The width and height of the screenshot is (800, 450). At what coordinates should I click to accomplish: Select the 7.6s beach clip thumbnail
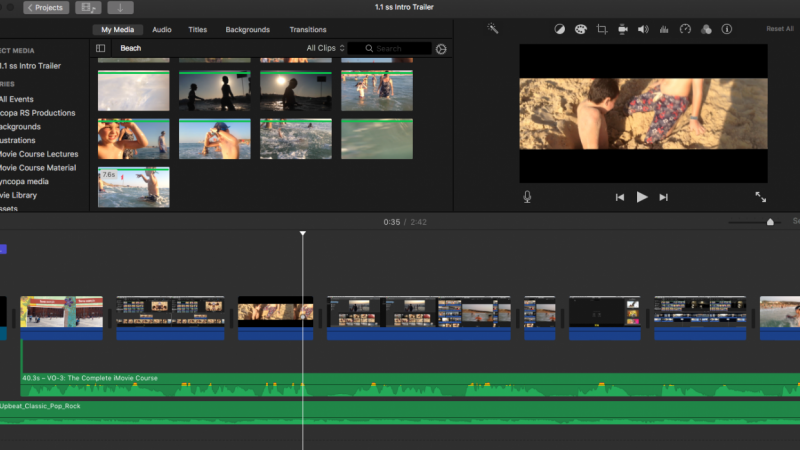(134, 187)
